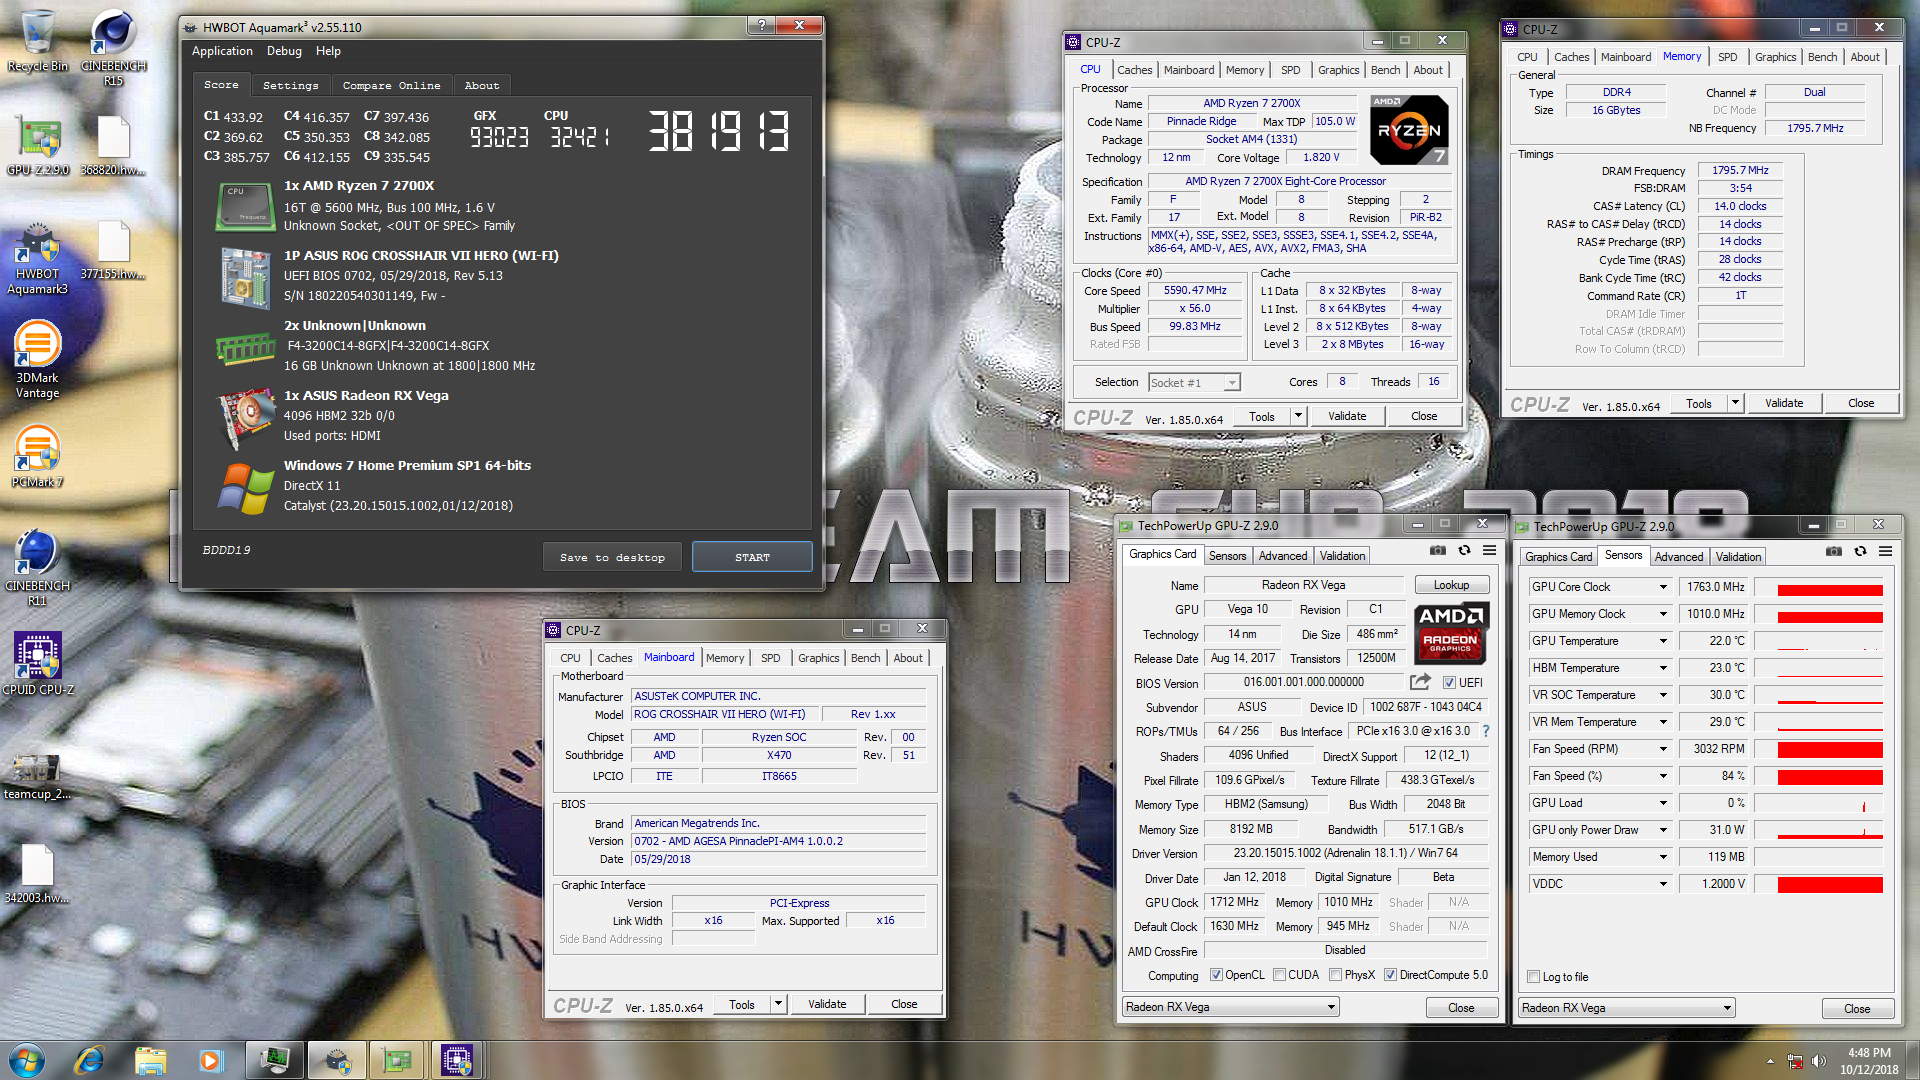Screen dimensions: 1920x1080
Task: Open the hamburger menu in the GPU-Z Sensors window
Action: pos(1885,551)
